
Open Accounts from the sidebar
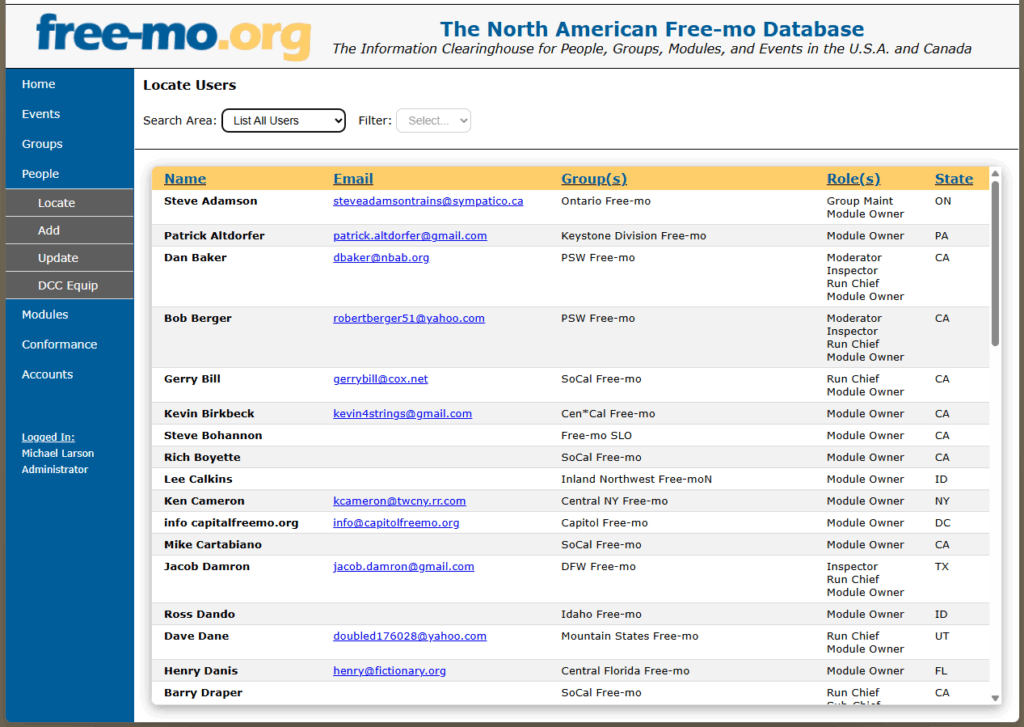[x=47, y=374]
